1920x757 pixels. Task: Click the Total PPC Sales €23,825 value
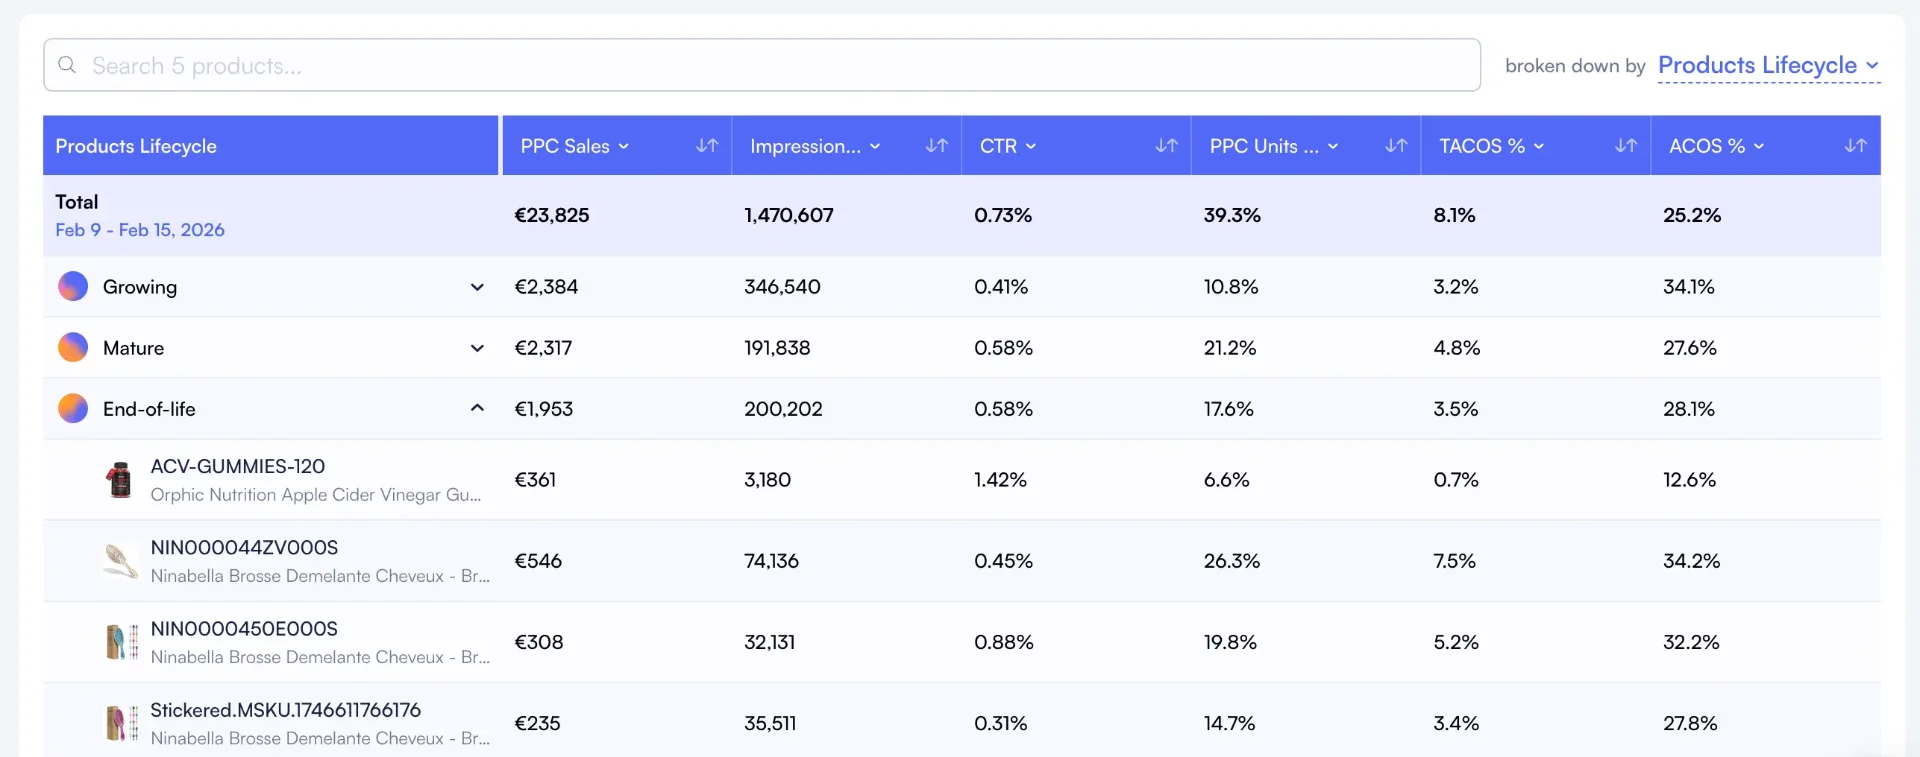[552, 215]
